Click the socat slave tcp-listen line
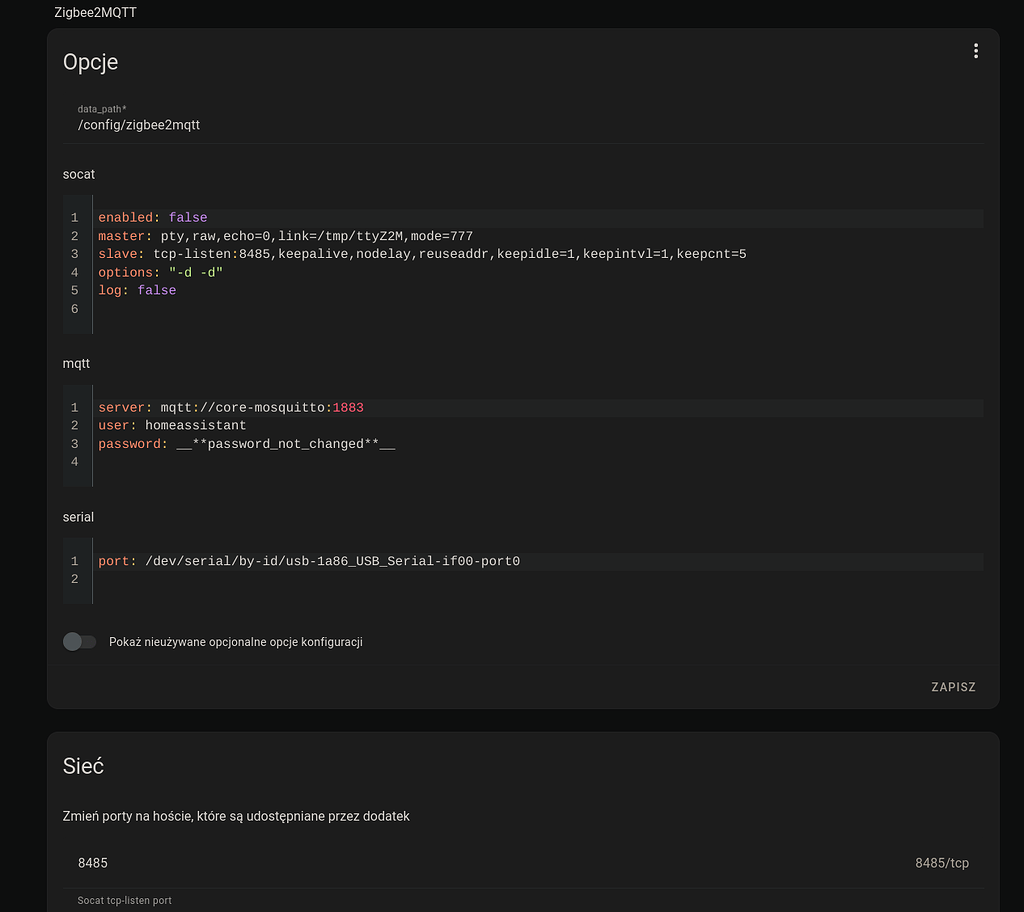 click(422, 255)
